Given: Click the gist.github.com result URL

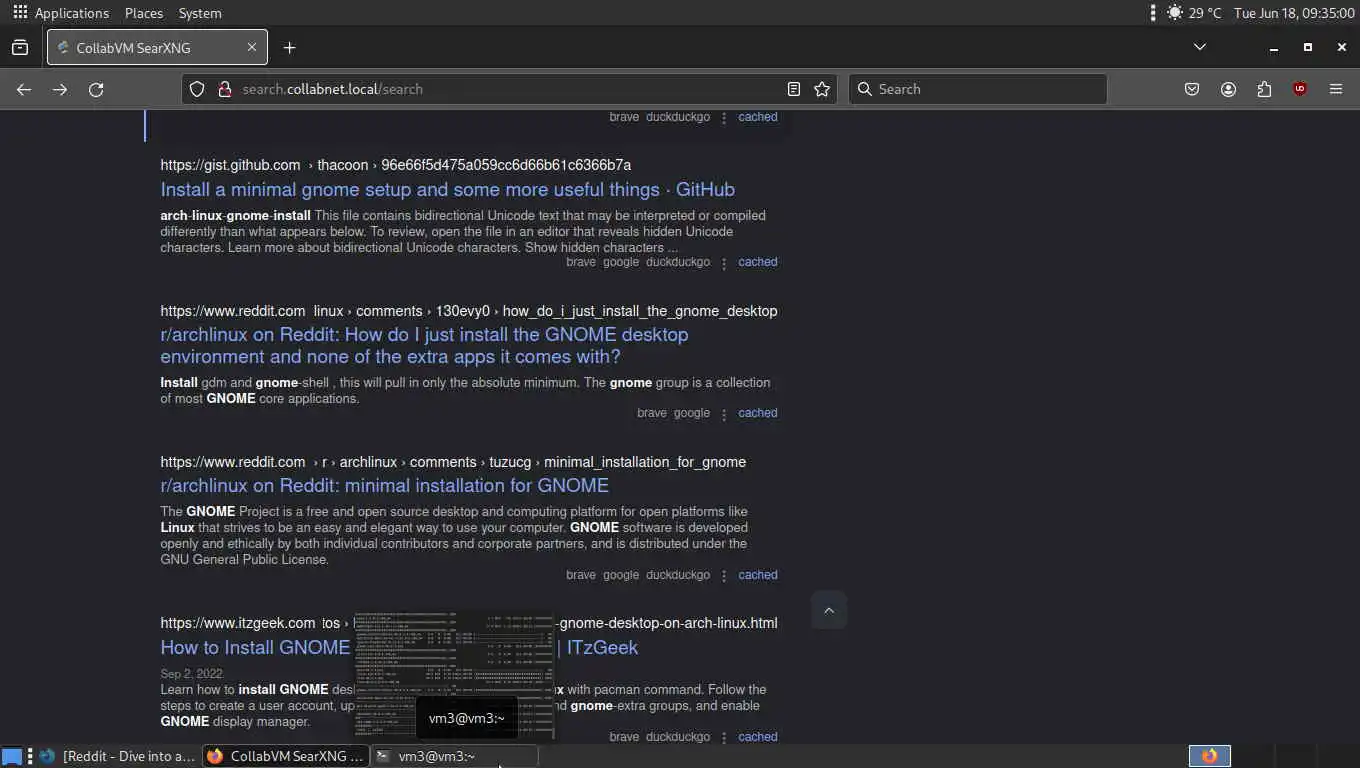Looking at the screenshot, I should pyautogui.click(x=395, y=165).
